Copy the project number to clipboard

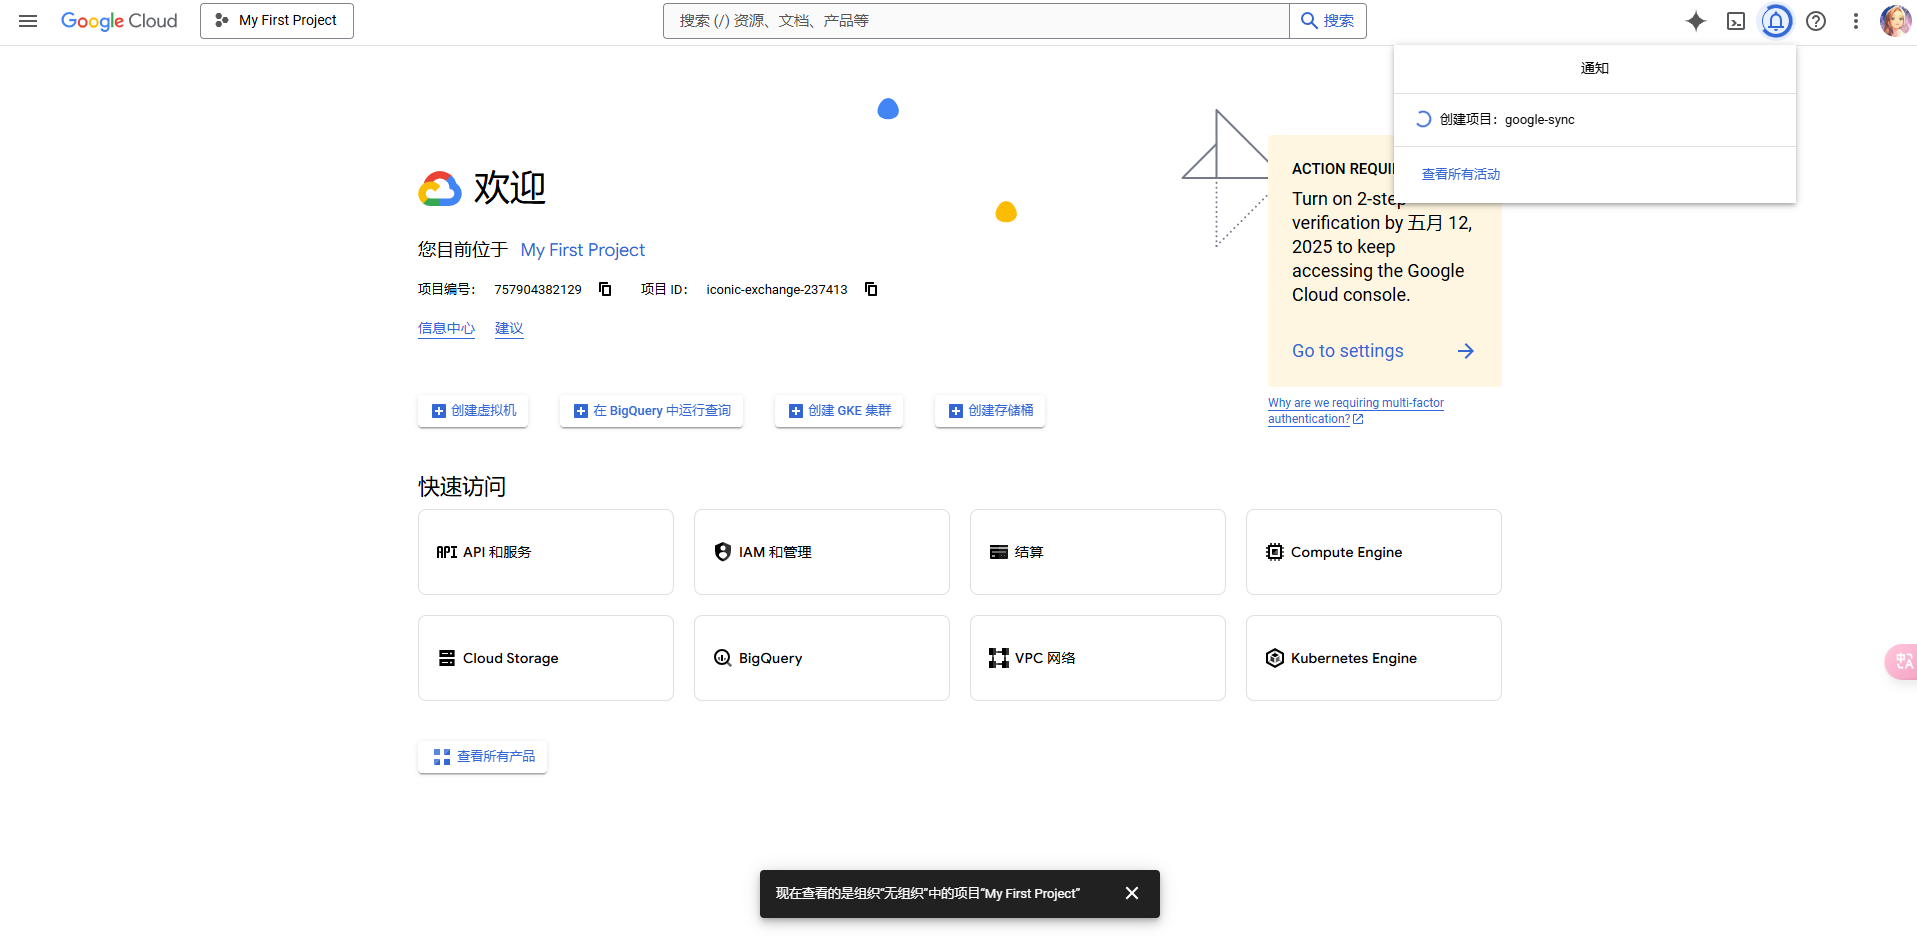(x=605, y=289)
